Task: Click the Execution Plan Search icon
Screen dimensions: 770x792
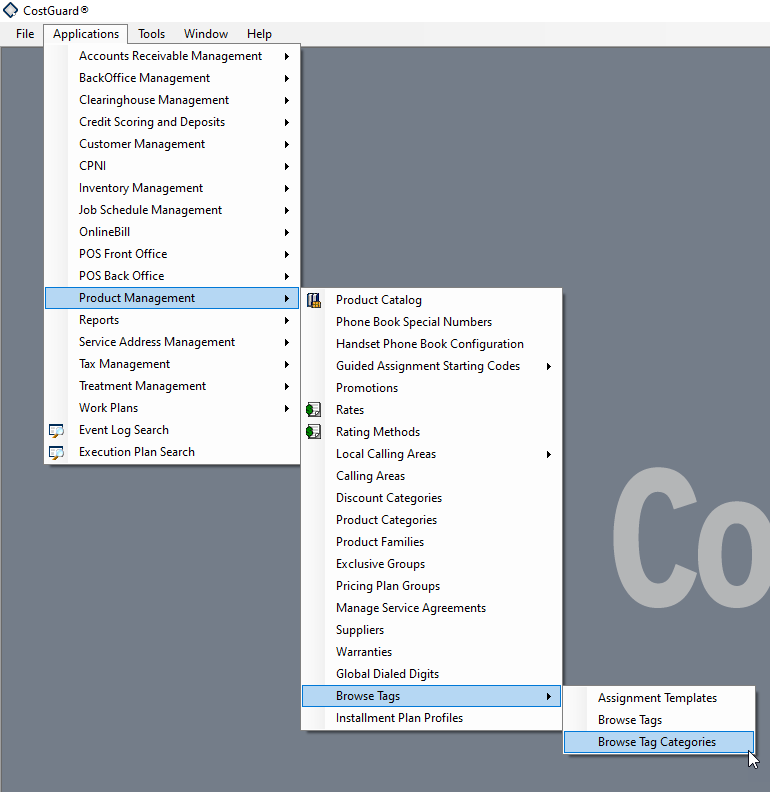Action: [x=57, y=452]
